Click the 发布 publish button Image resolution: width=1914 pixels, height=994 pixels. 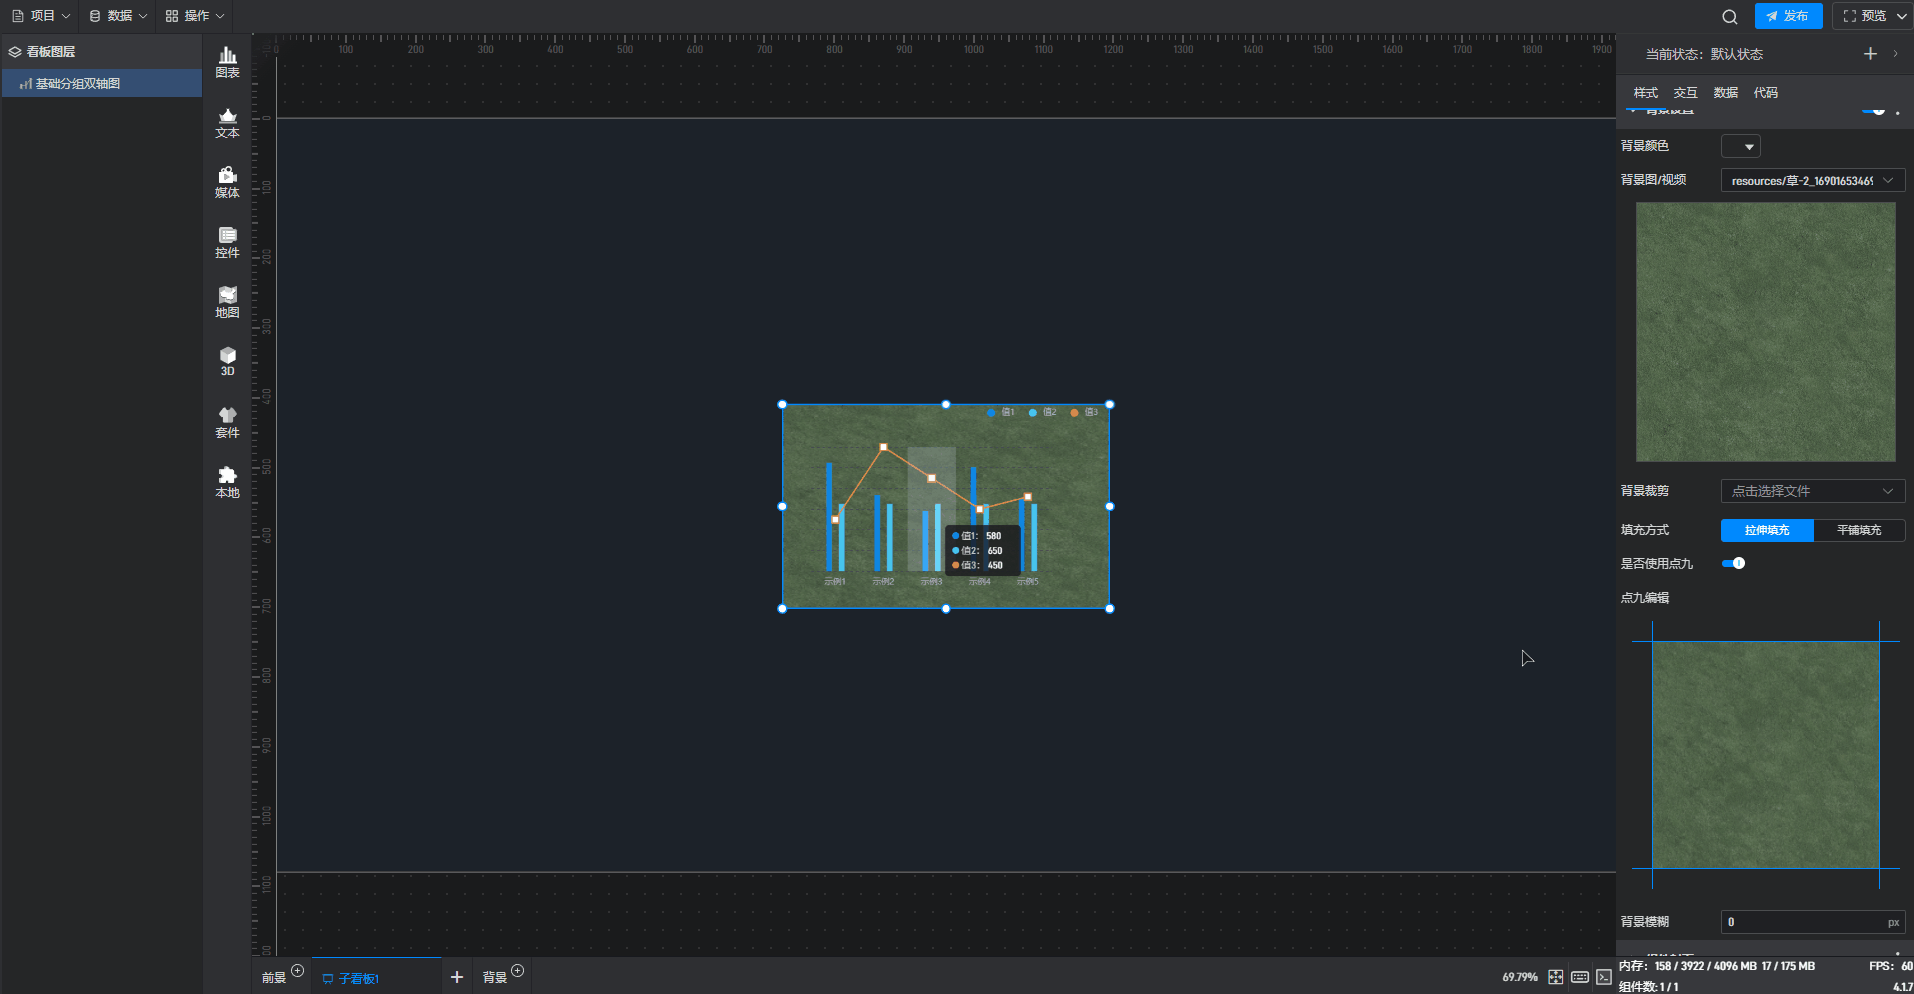[x=1788, y=16]
